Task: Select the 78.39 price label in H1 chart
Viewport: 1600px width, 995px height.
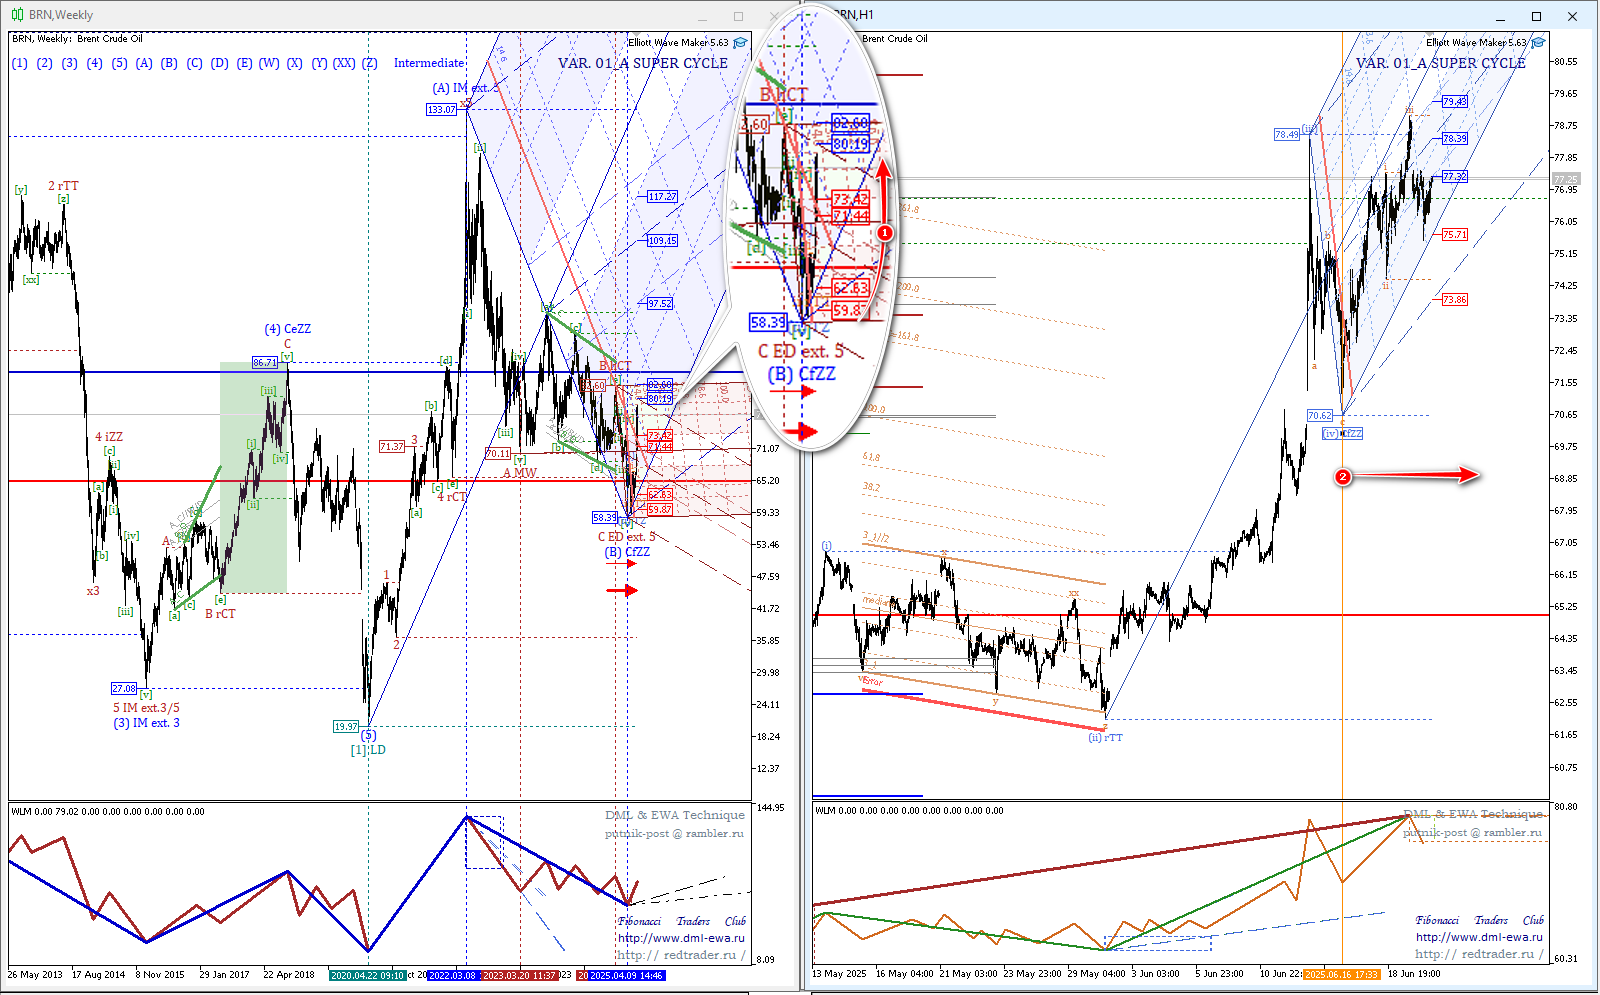Action: (1455, 139)
